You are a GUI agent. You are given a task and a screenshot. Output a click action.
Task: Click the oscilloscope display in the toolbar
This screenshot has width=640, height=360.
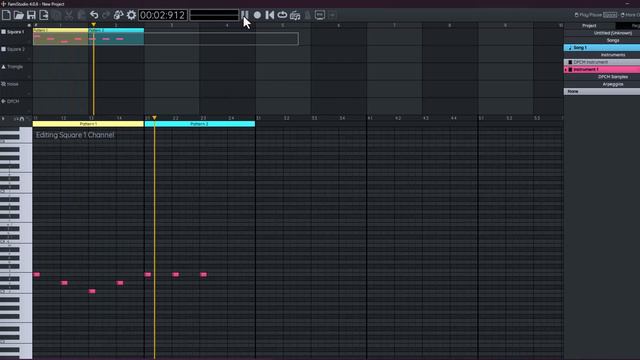pos(214,15)
